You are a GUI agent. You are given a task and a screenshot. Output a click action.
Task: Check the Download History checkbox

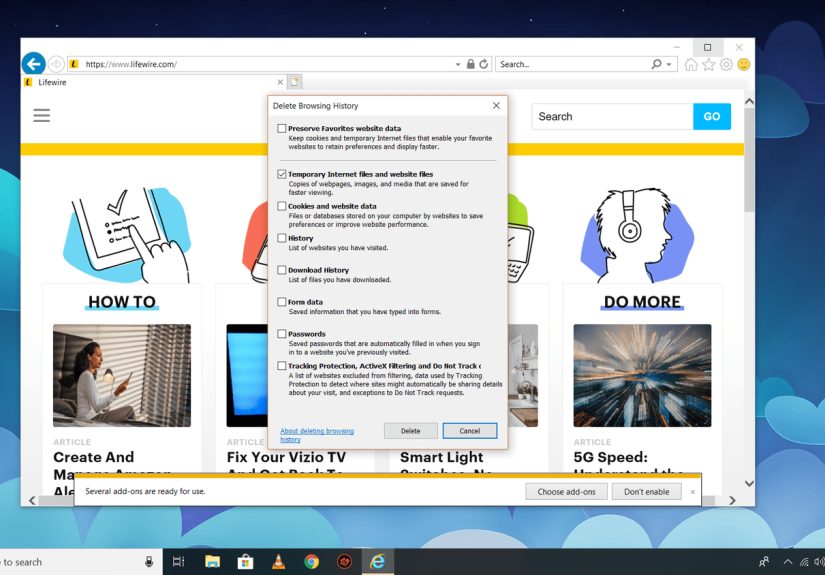pyautogui.click(x=282, y=270)
